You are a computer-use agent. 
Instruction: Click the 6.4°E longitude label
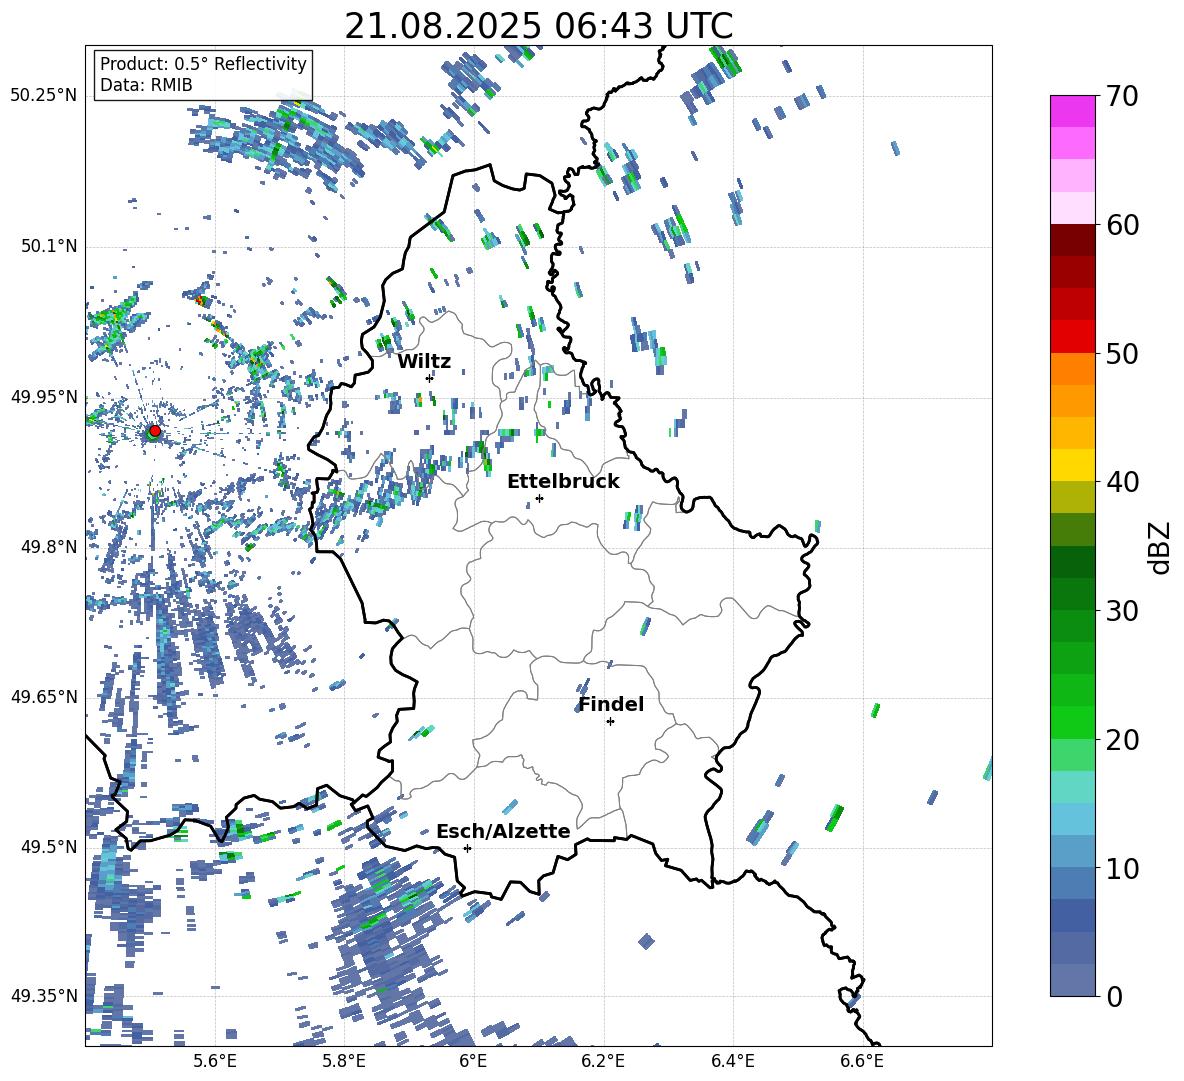click(732, 1061)
